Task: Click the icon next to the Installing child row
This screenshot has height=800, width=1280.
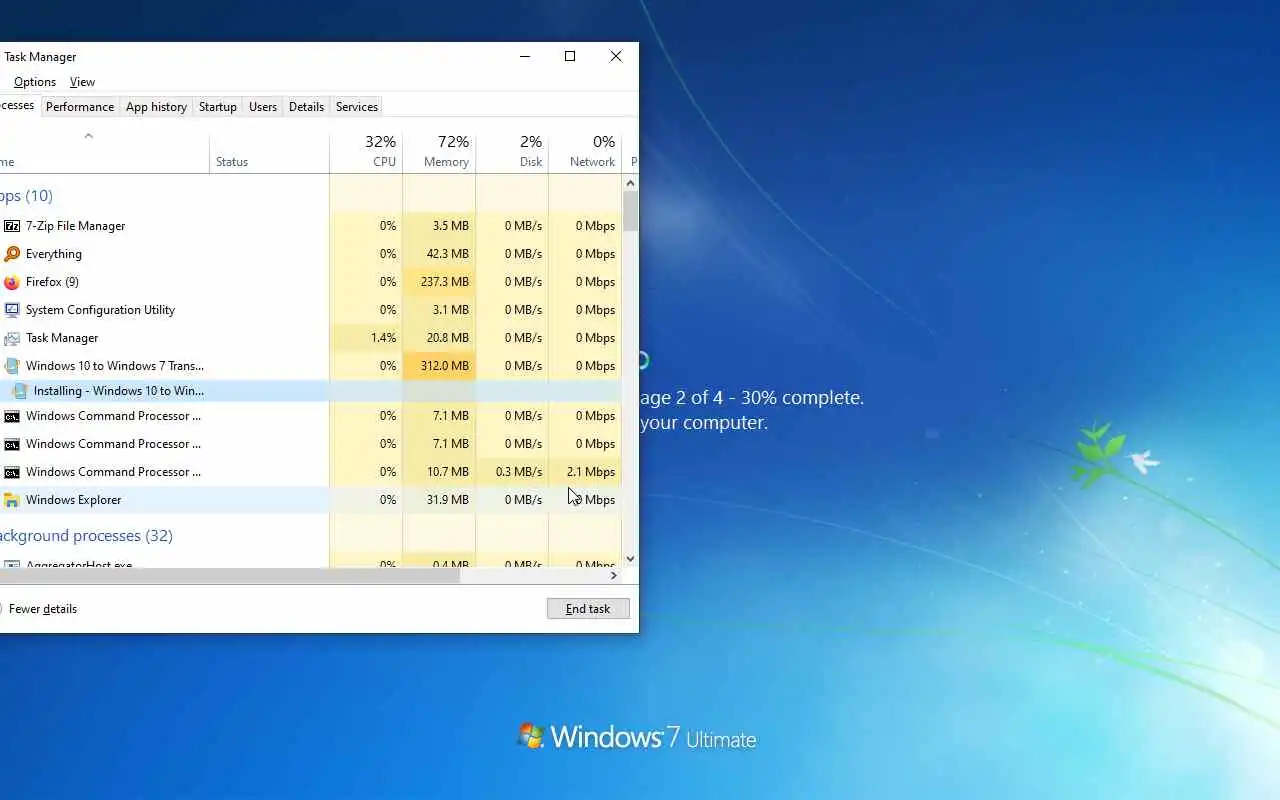Action: click(20, 391)
